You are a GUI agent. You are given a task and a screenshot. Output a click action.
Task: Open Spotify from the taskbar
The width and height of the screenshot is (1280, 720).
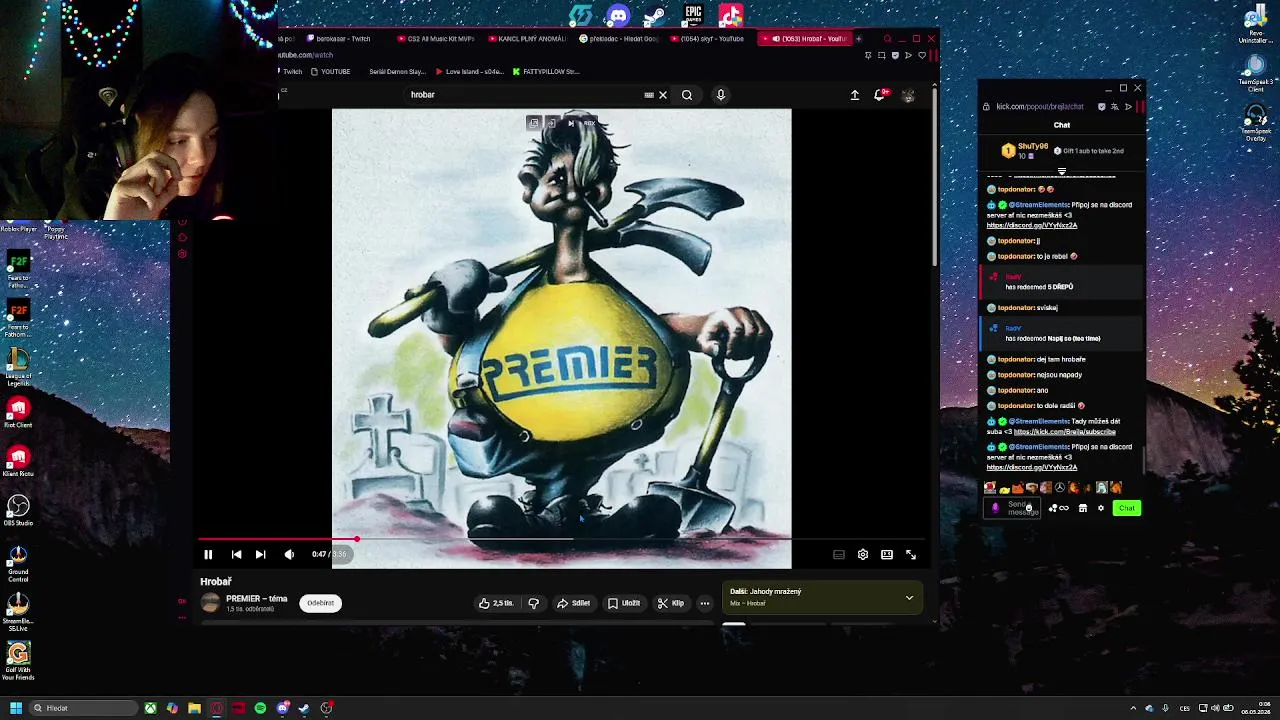[260, 708]
